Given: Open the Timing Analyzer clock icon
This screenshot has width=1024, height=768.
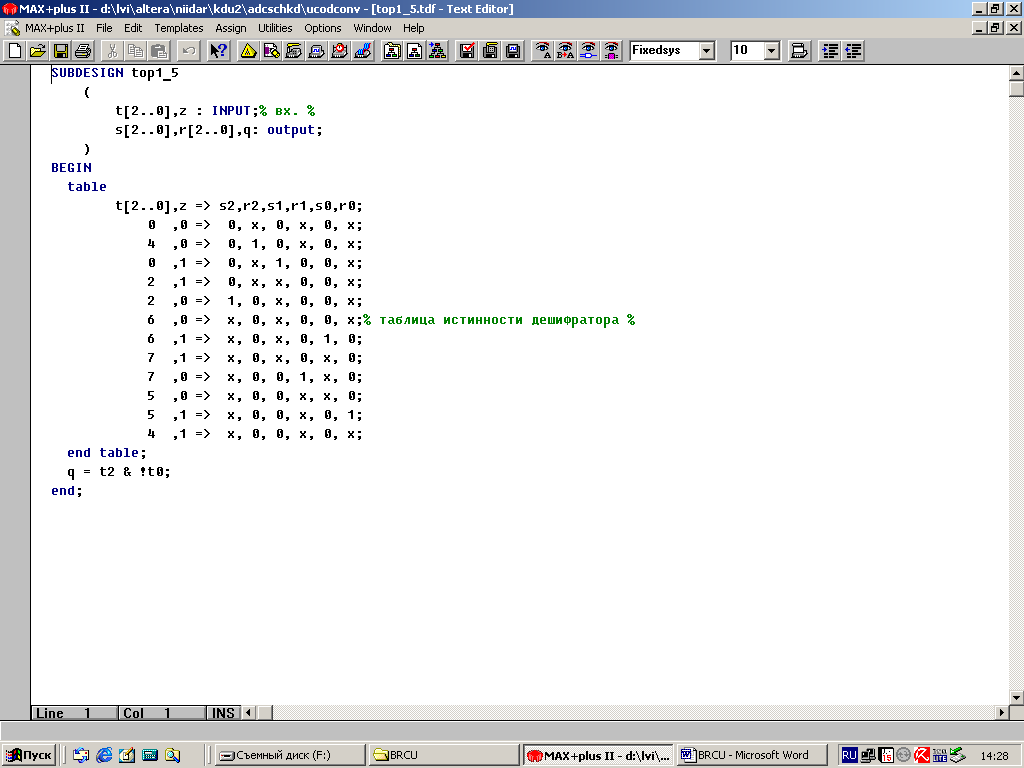Looking at the screenshot, I should [x=340, y=50].
